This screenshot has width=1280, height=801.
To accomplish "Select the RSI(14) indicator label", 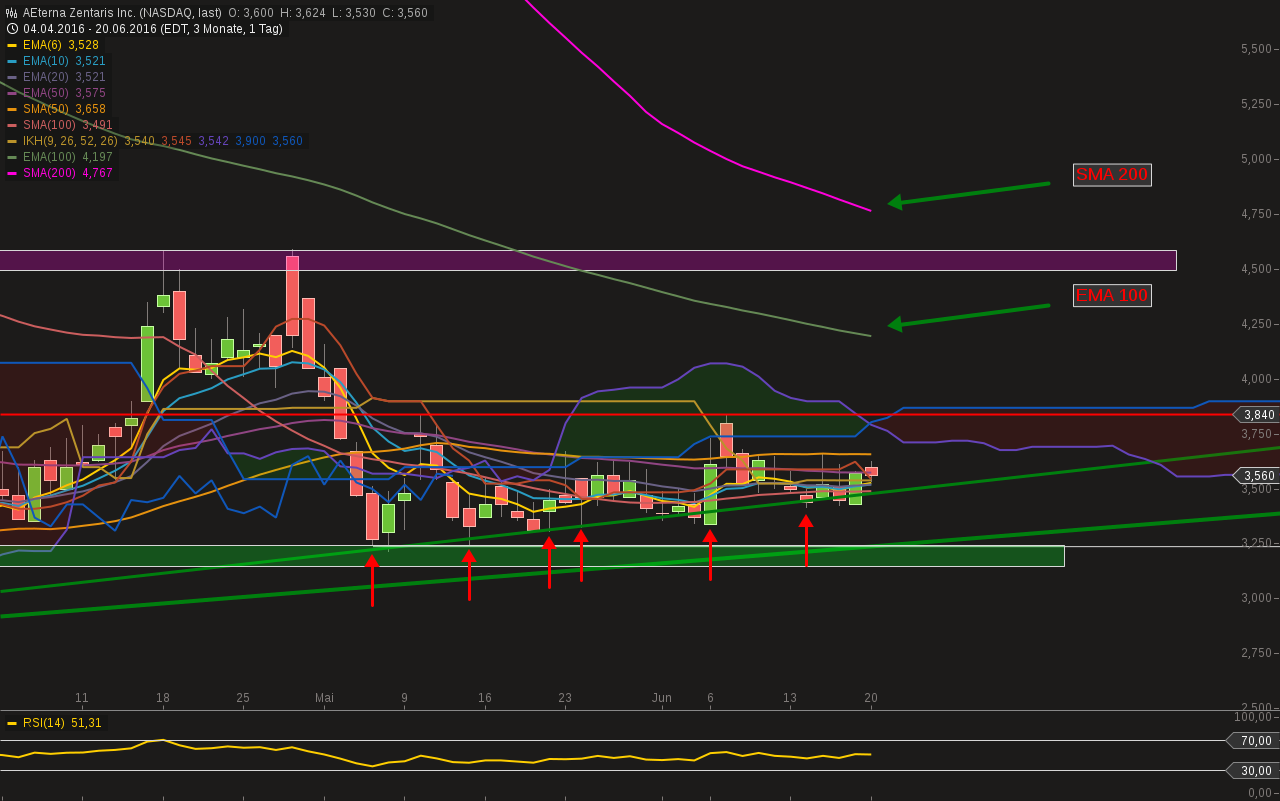I will 43,723.
